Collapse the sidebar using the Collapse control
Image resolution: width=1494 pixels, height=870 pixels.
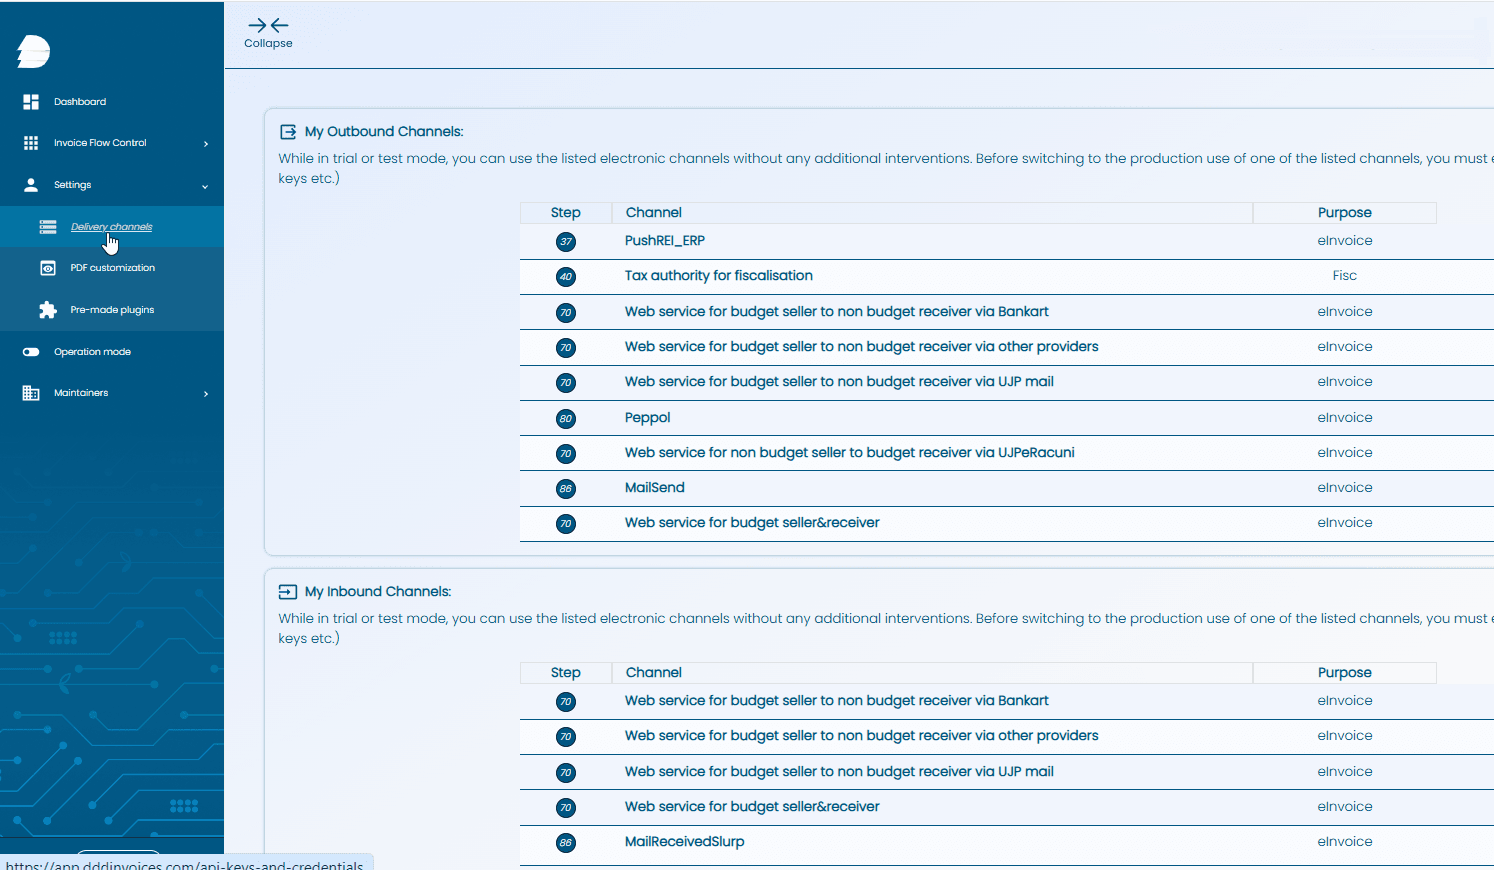[x=267, y=33]
